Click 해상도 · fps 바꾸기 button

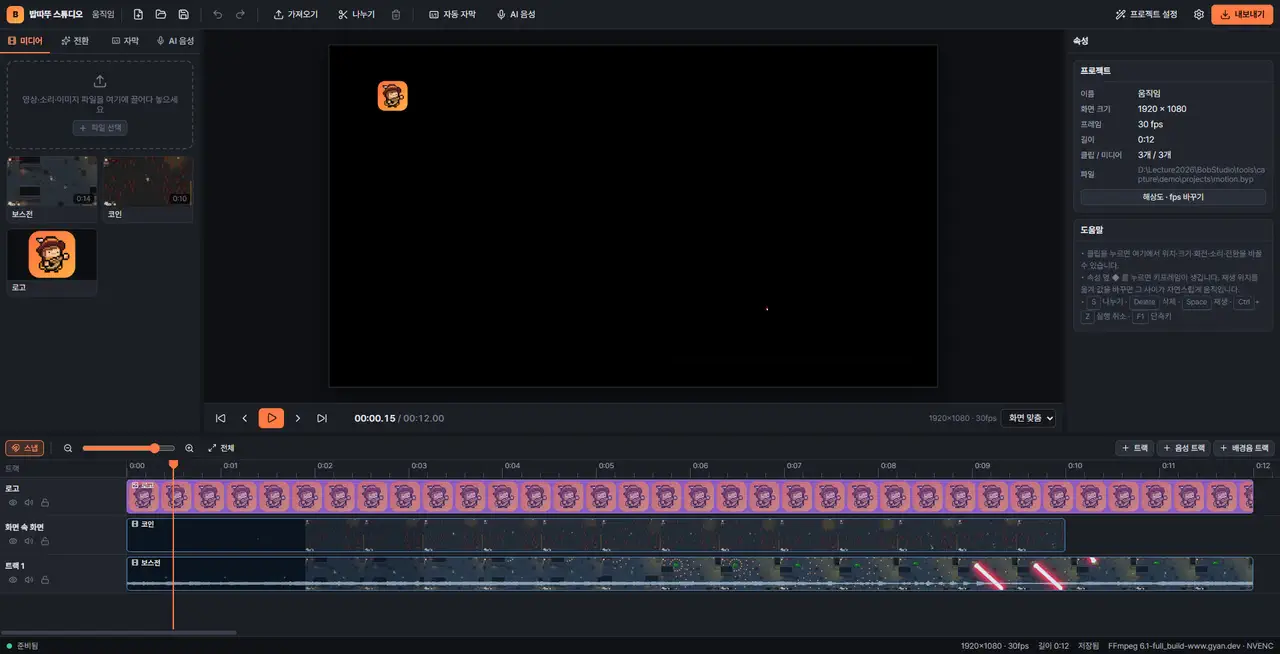(x=1173, y=197)
